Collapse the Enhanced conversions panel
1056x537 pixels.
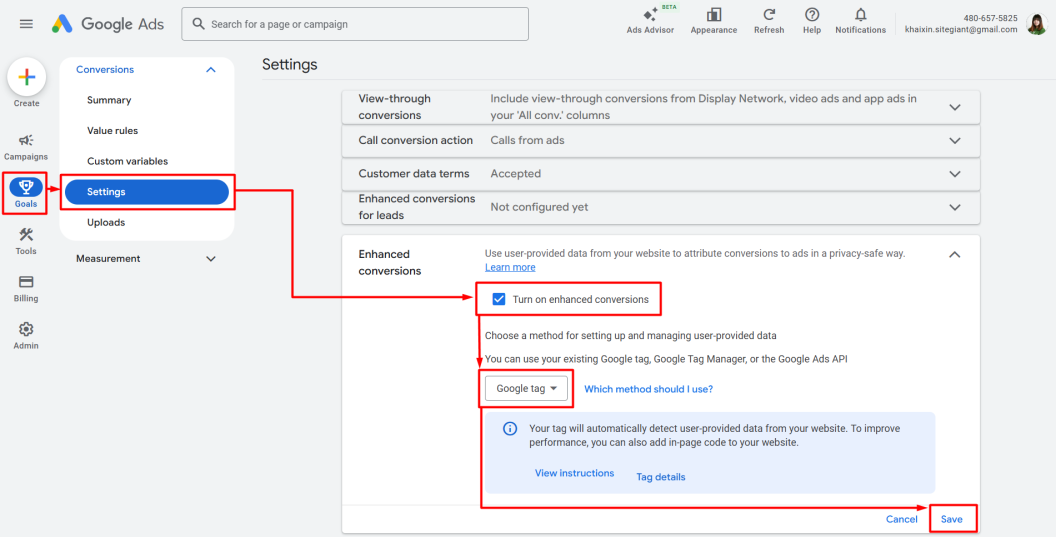click(x=954, y=255)
